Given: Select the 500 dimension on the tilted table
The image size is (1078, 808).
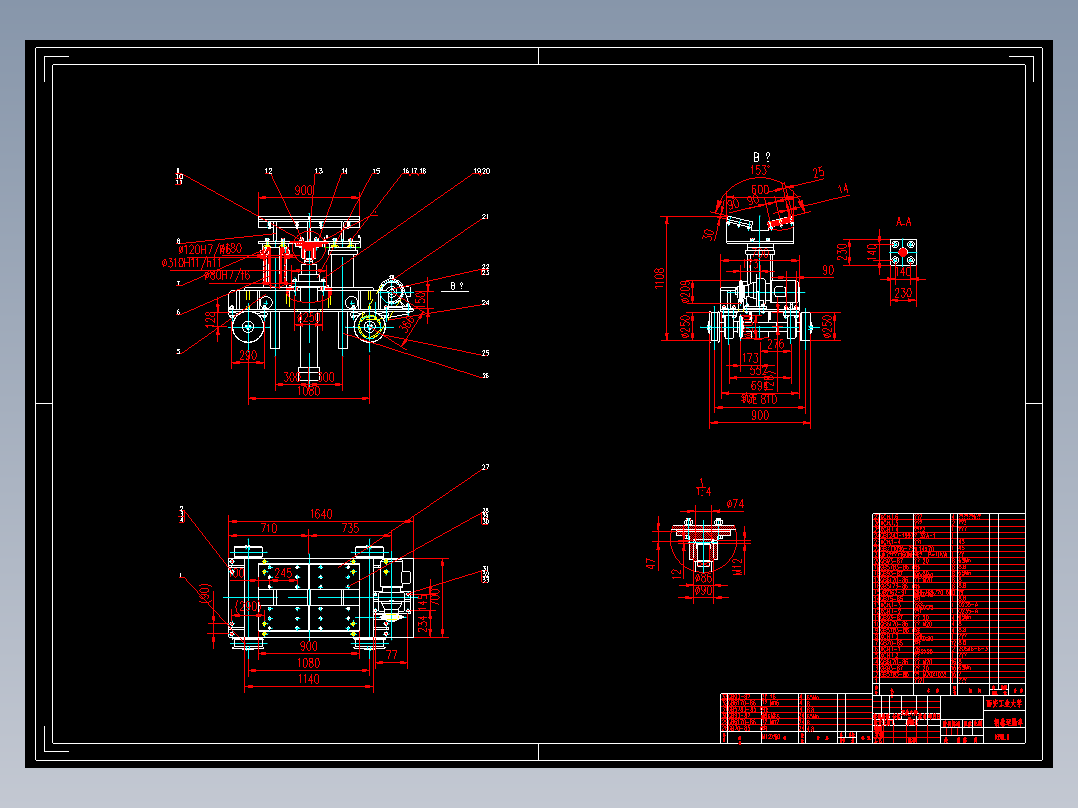Looking at the screenshot, I should point(760,189).
